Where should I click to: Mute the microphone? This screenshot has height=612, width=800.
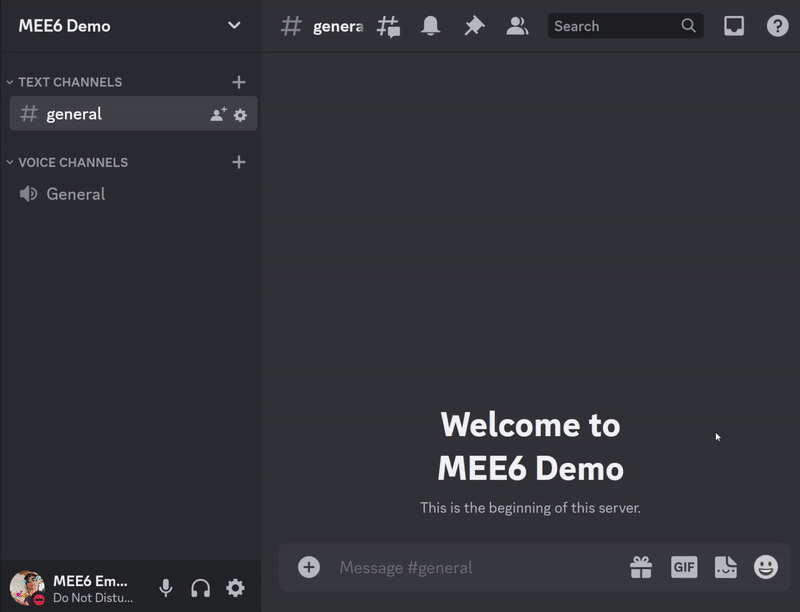tap(166, 588)
